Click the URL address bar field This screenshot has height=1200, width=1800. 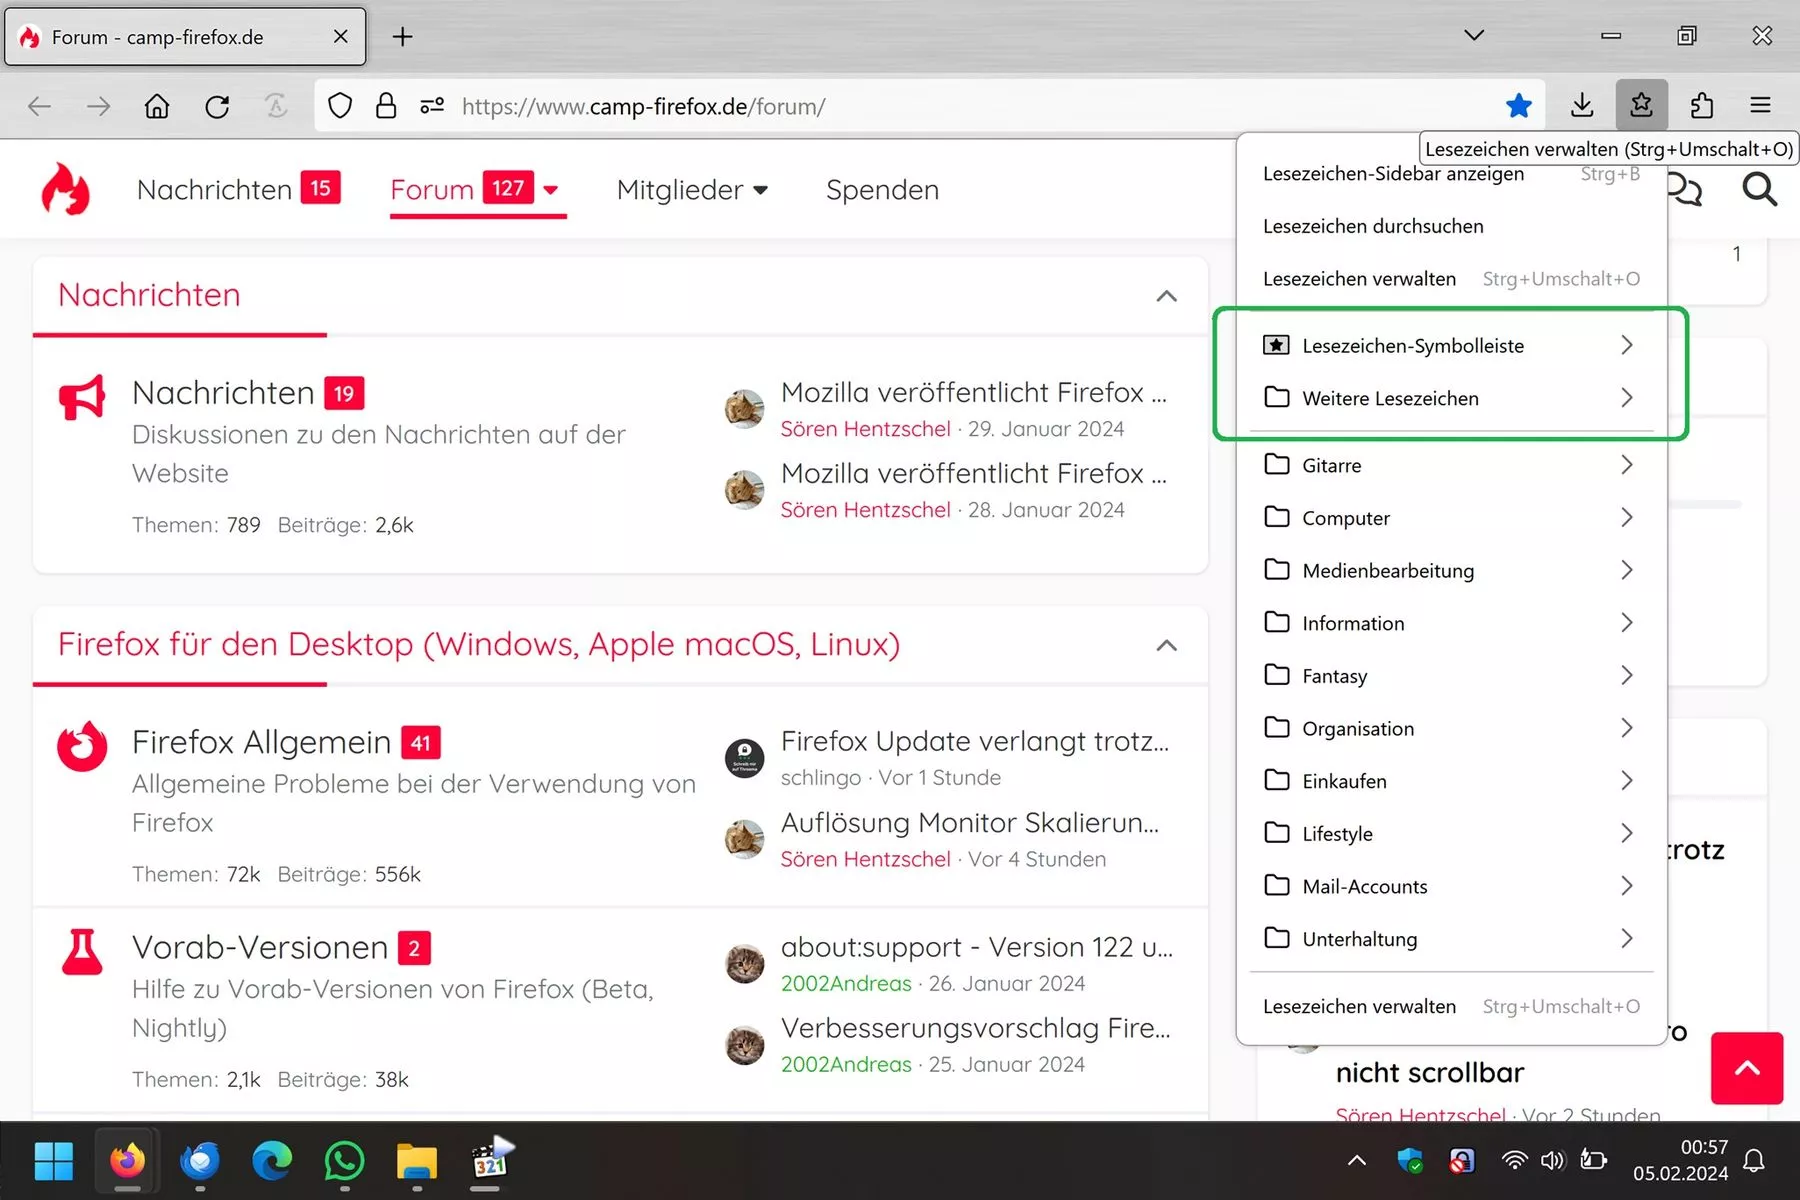[x=900, y=106]
